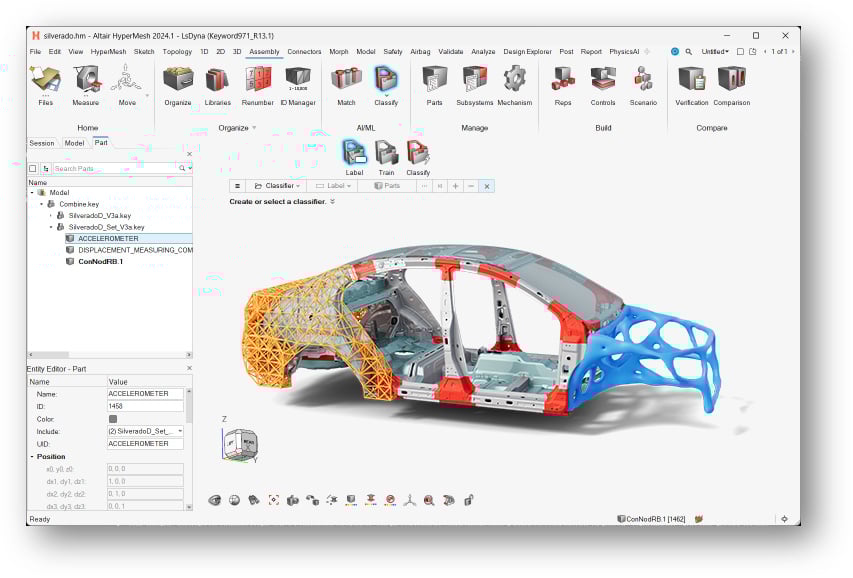853x578 pixels.
Task: Open the Include dropdown in Entity Editor
Action: point(181,431)
